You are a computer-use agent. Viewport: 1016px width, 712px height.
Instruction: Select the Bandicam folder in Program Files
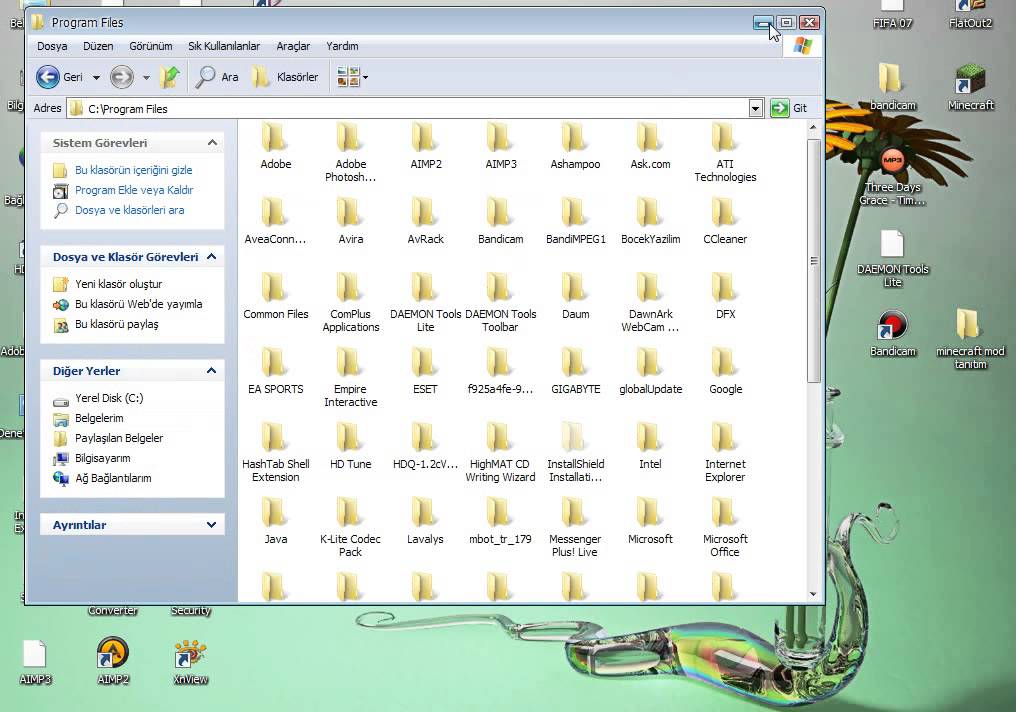(x=500, y=222)
